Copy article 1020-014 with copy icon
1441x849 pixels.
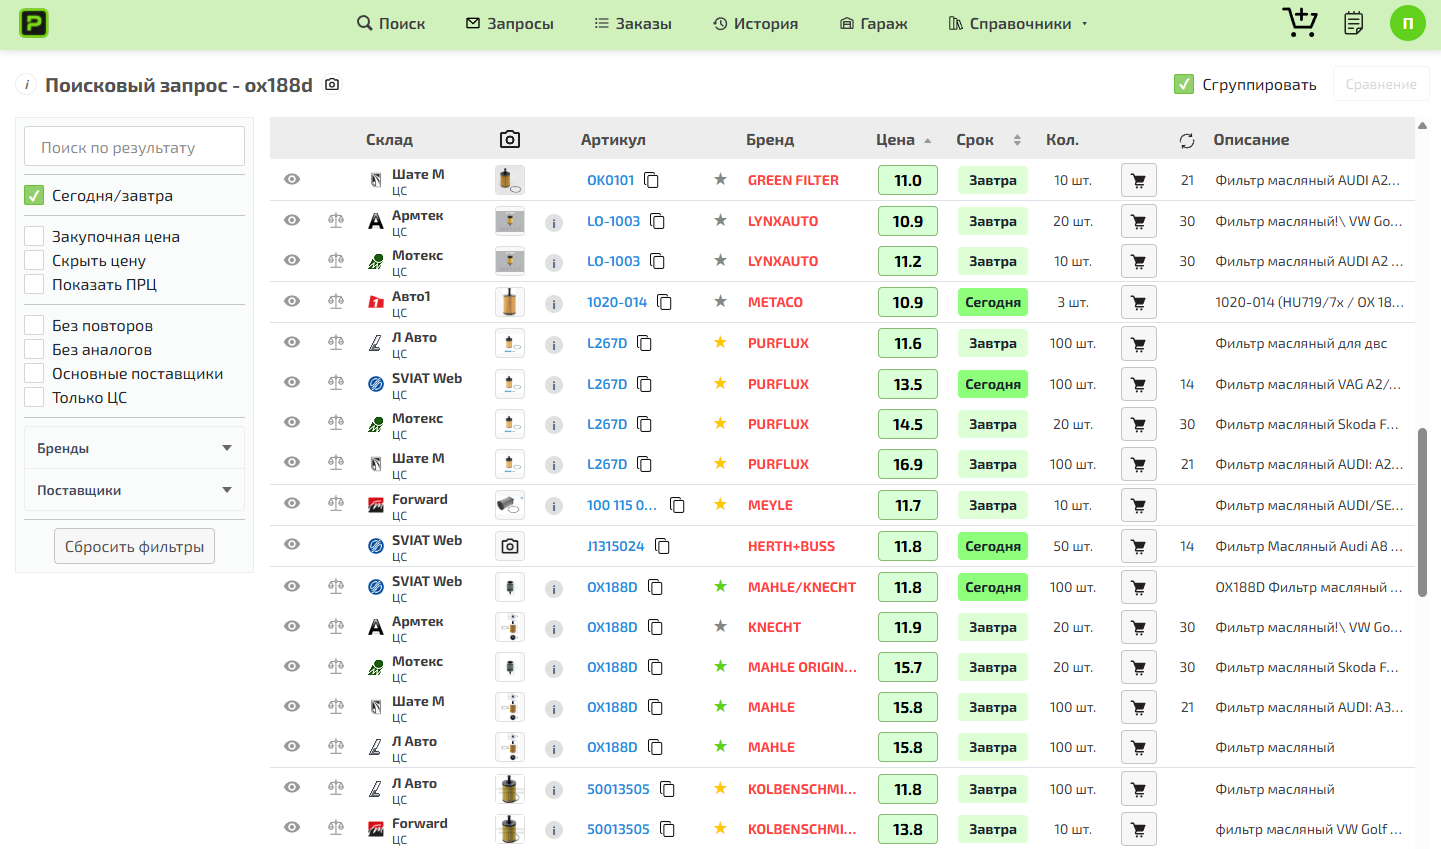point(664,302)
